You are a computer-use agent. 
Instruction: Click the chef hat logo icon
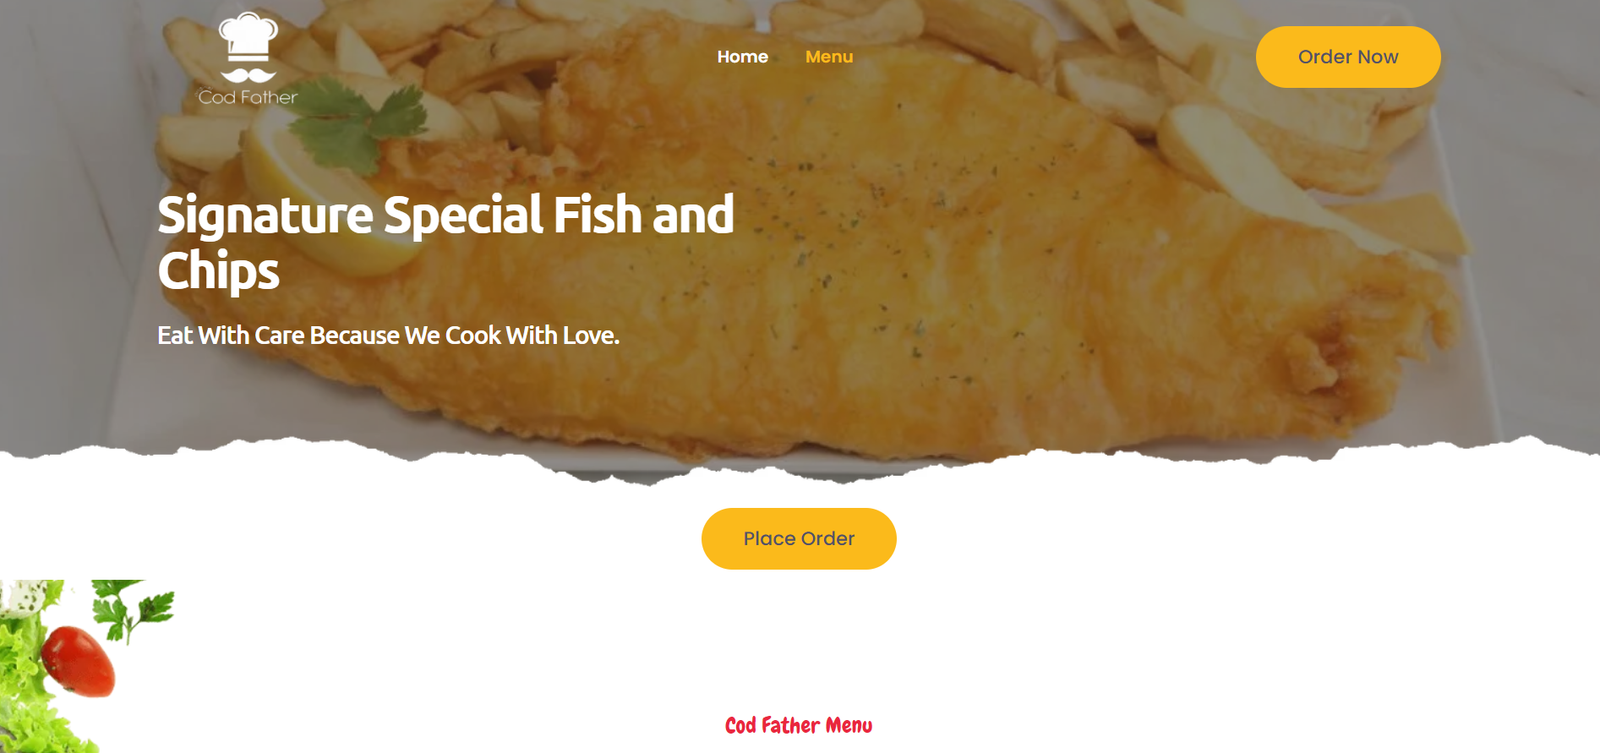[x=248, y=37]
